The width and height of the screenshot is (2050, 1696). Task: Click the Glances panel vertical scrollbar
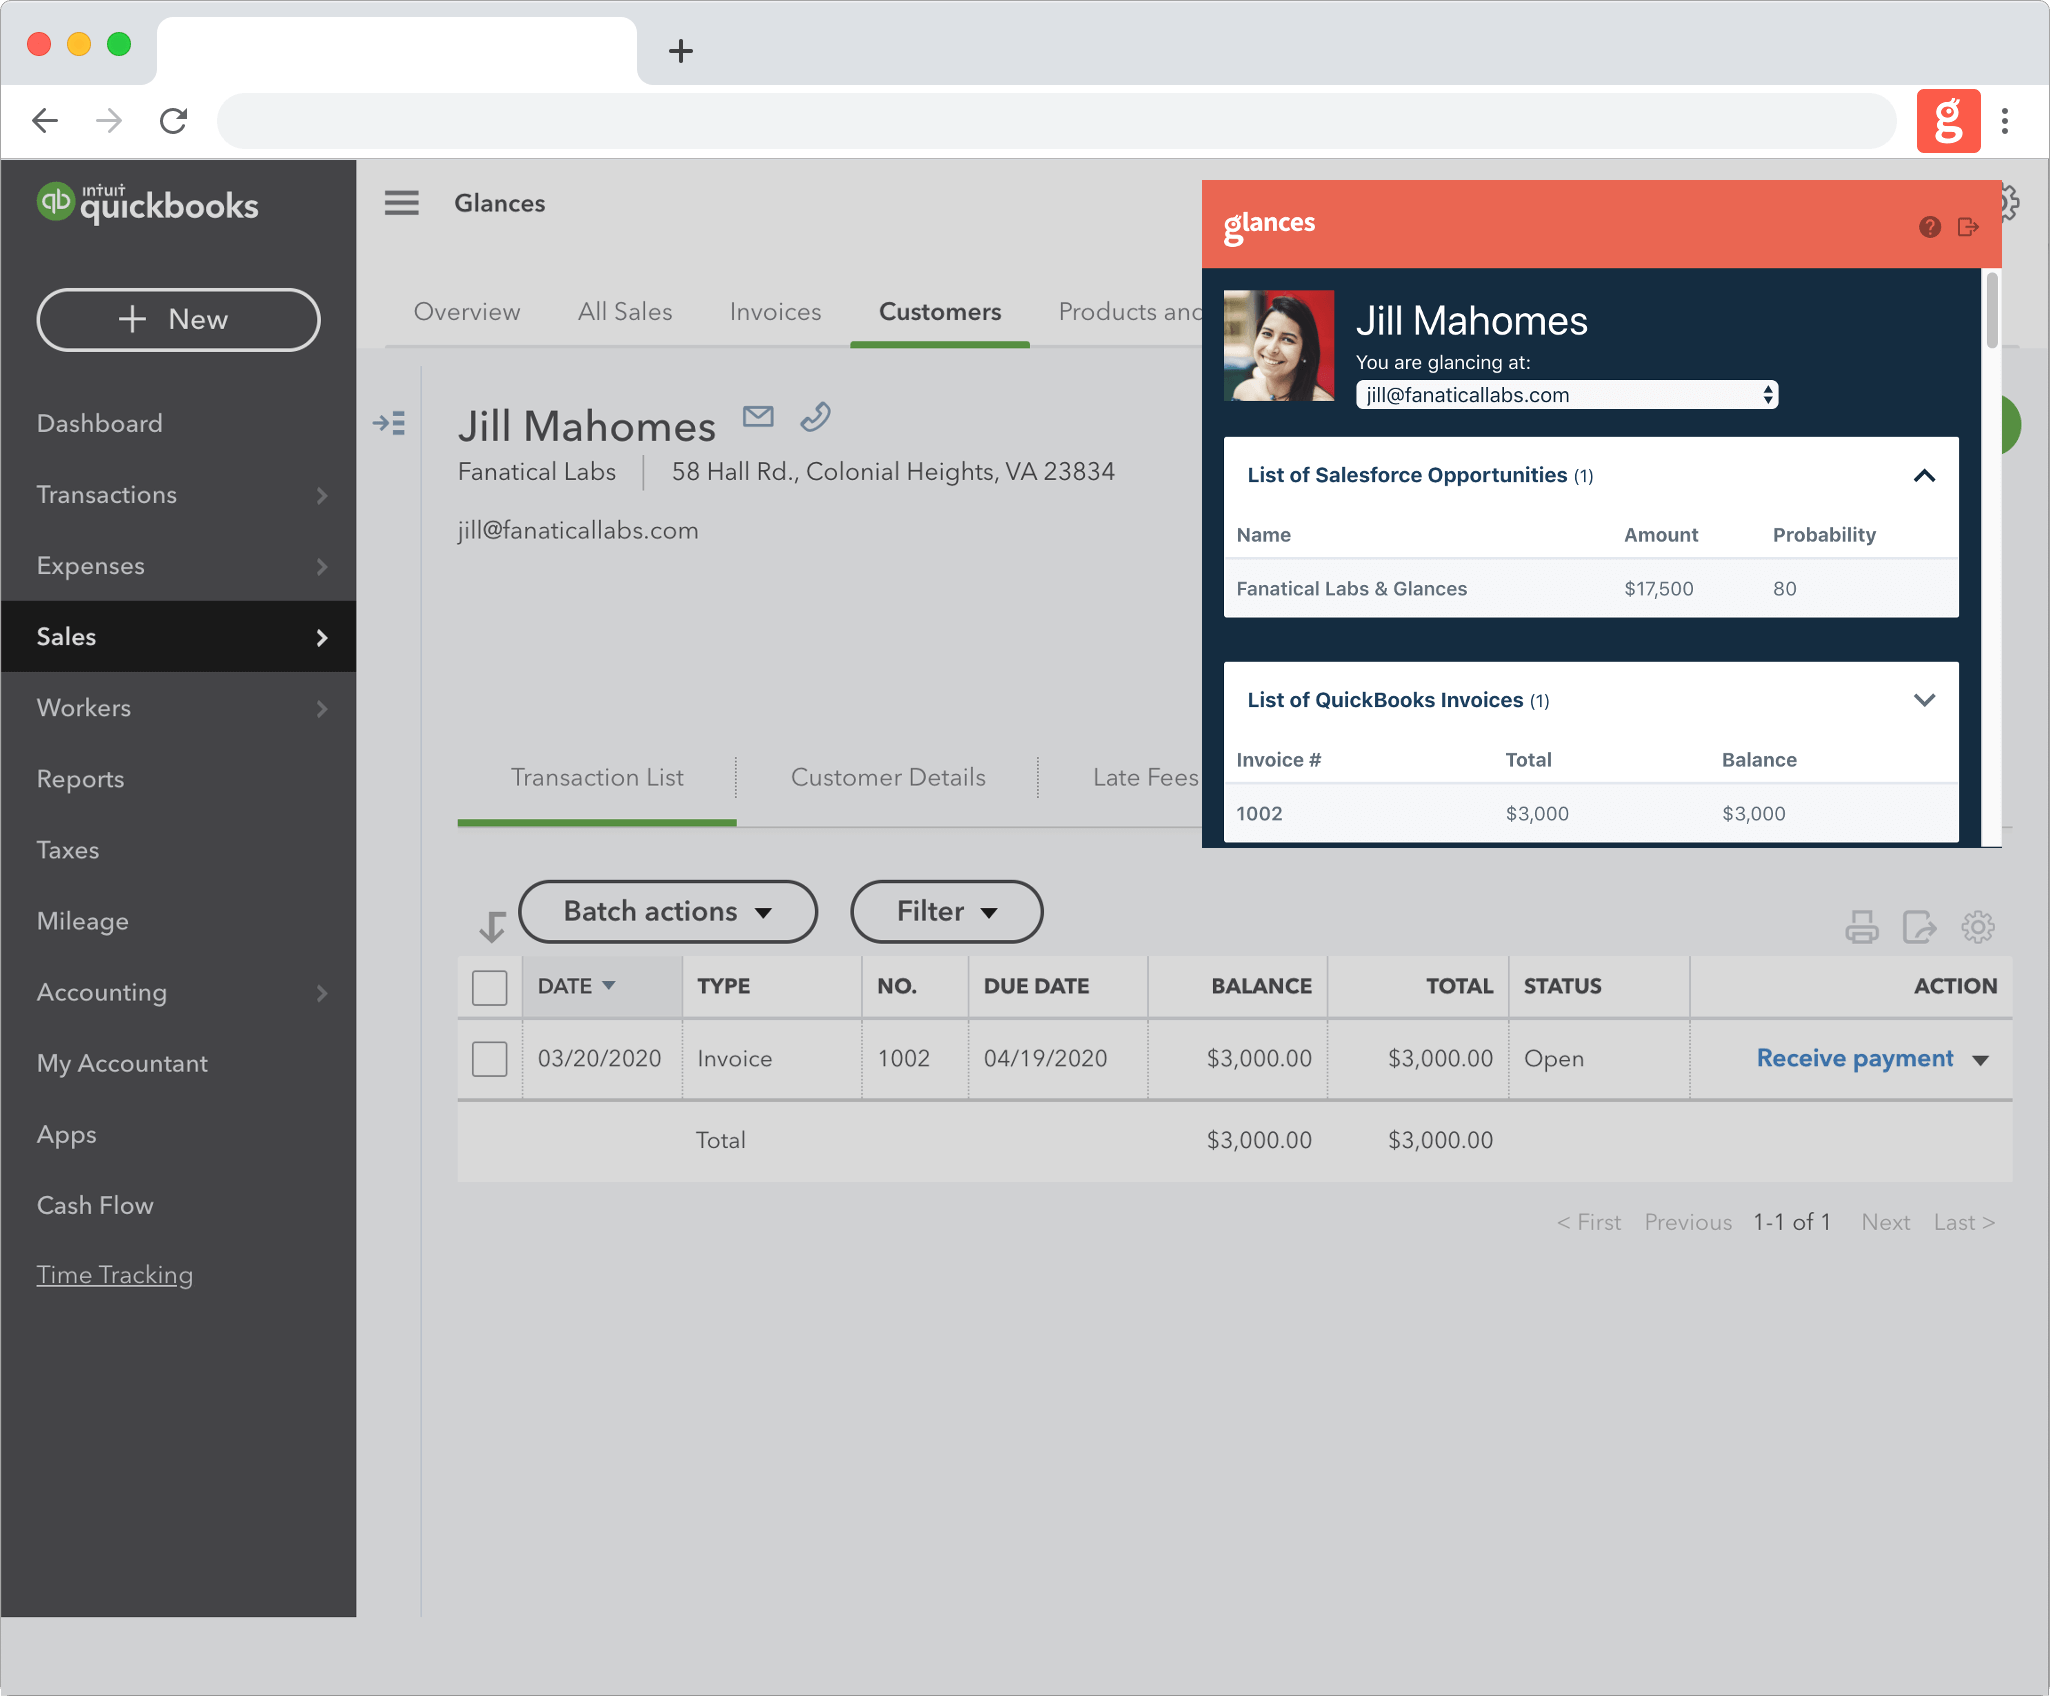pos(1992,311)
